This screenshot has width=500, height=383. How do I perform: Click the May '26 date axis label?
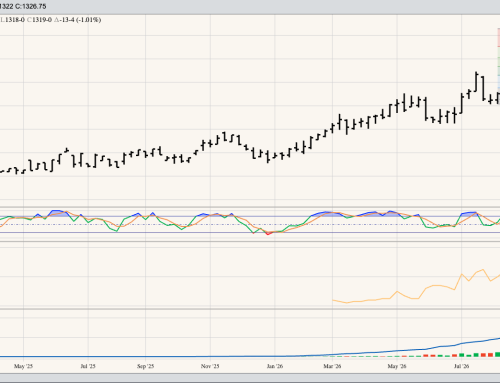point(397,366)
